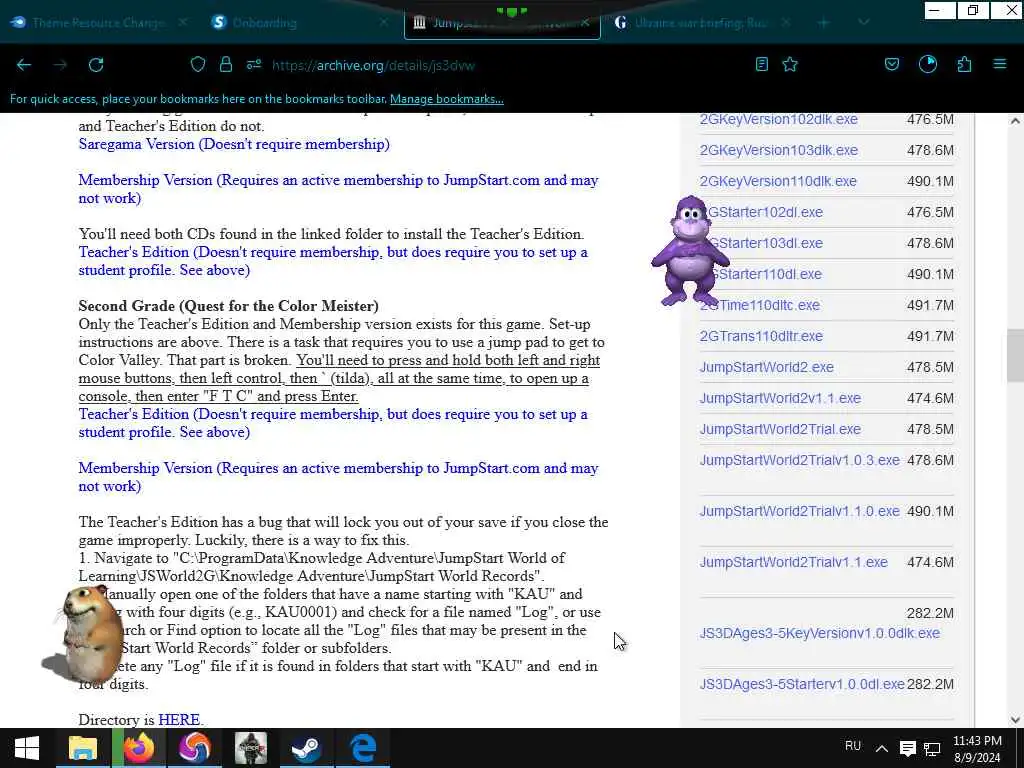The width and height of the screenshot is (1024, 768).
Task: Open File Explorer from taskbar
Action: pos(83,748)
